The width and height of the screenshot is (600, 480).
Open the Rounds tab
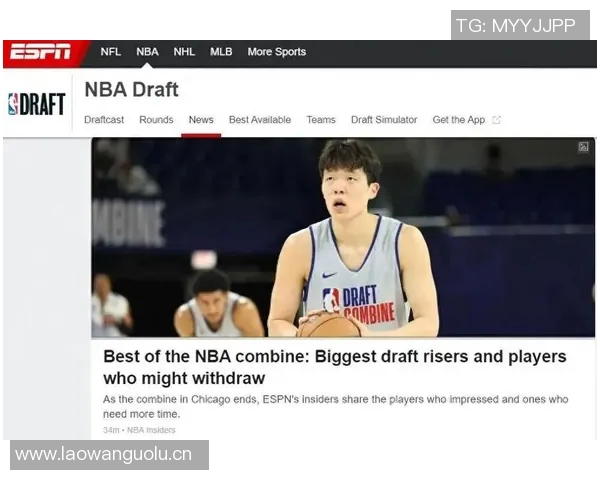(156, 120)
